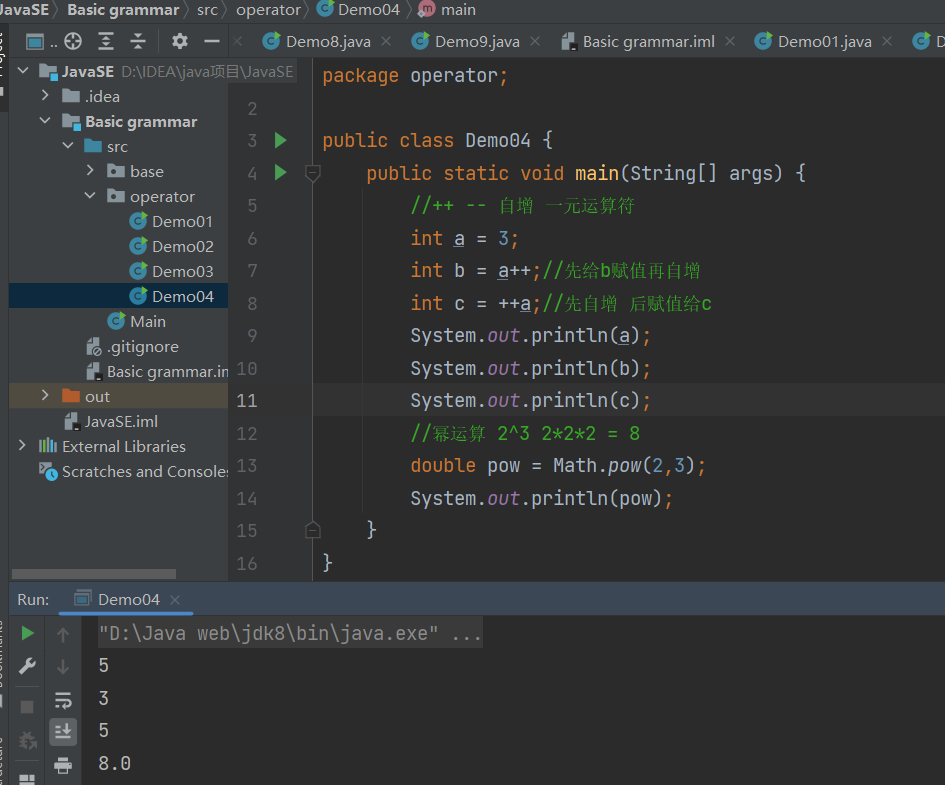Click run gutter arrow beside class Demo04
This screenshot has width=945, height=785.
(280, 140)
